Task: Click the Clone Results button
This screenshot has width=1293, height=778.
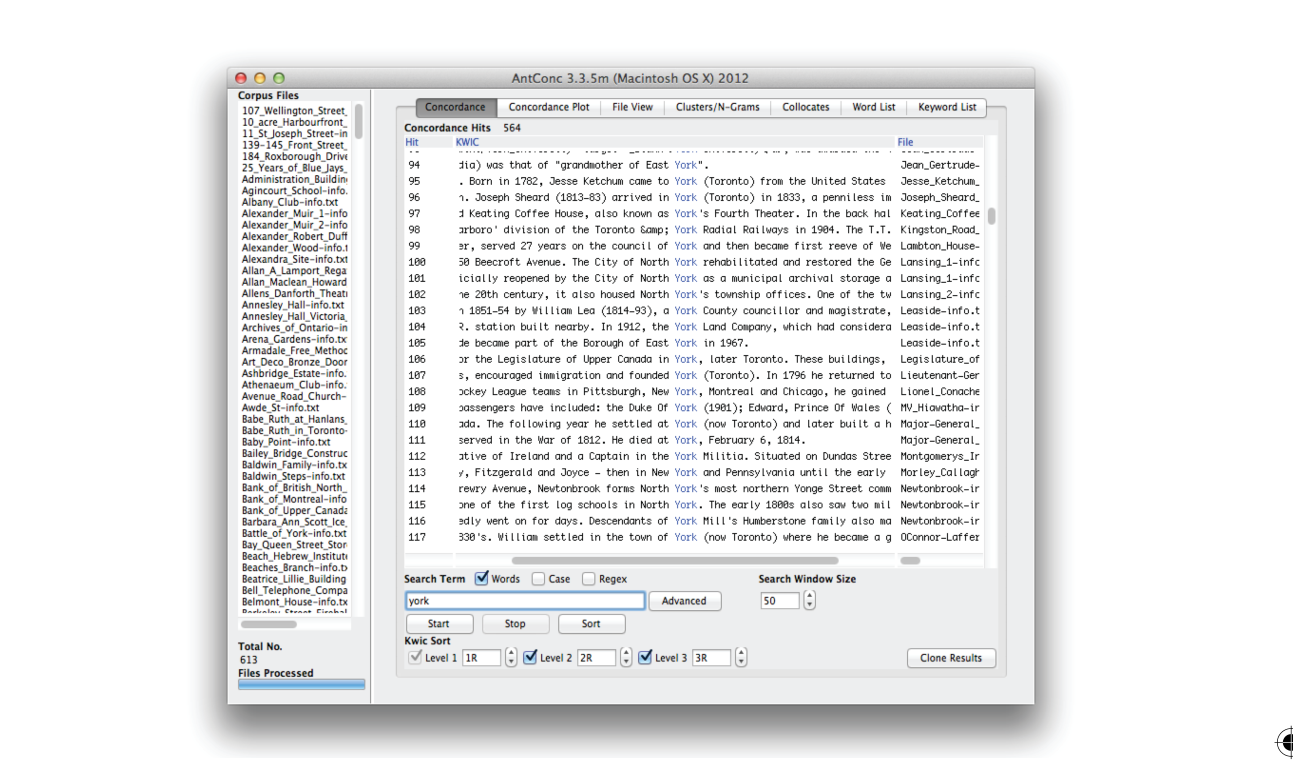Action: 951,658
